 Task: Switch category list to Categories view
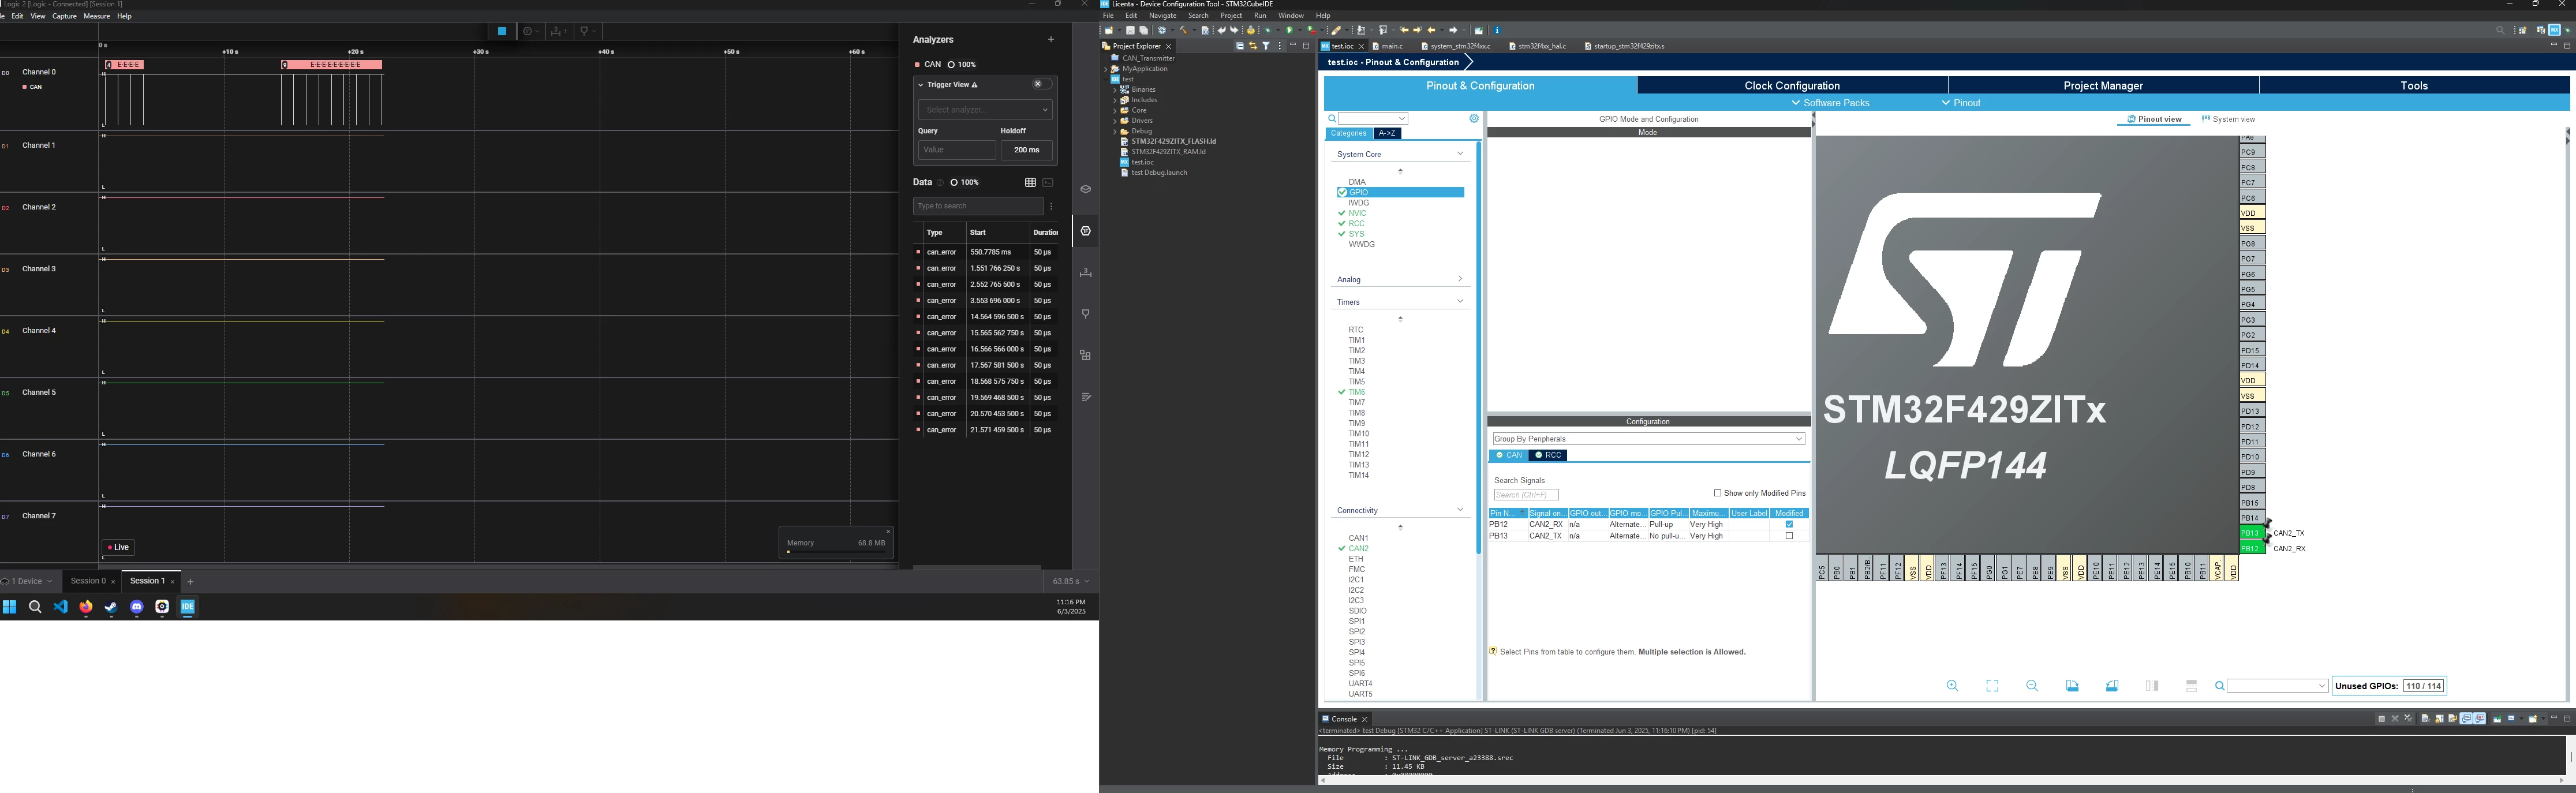pyautogui.click(x=1348, y=134)
